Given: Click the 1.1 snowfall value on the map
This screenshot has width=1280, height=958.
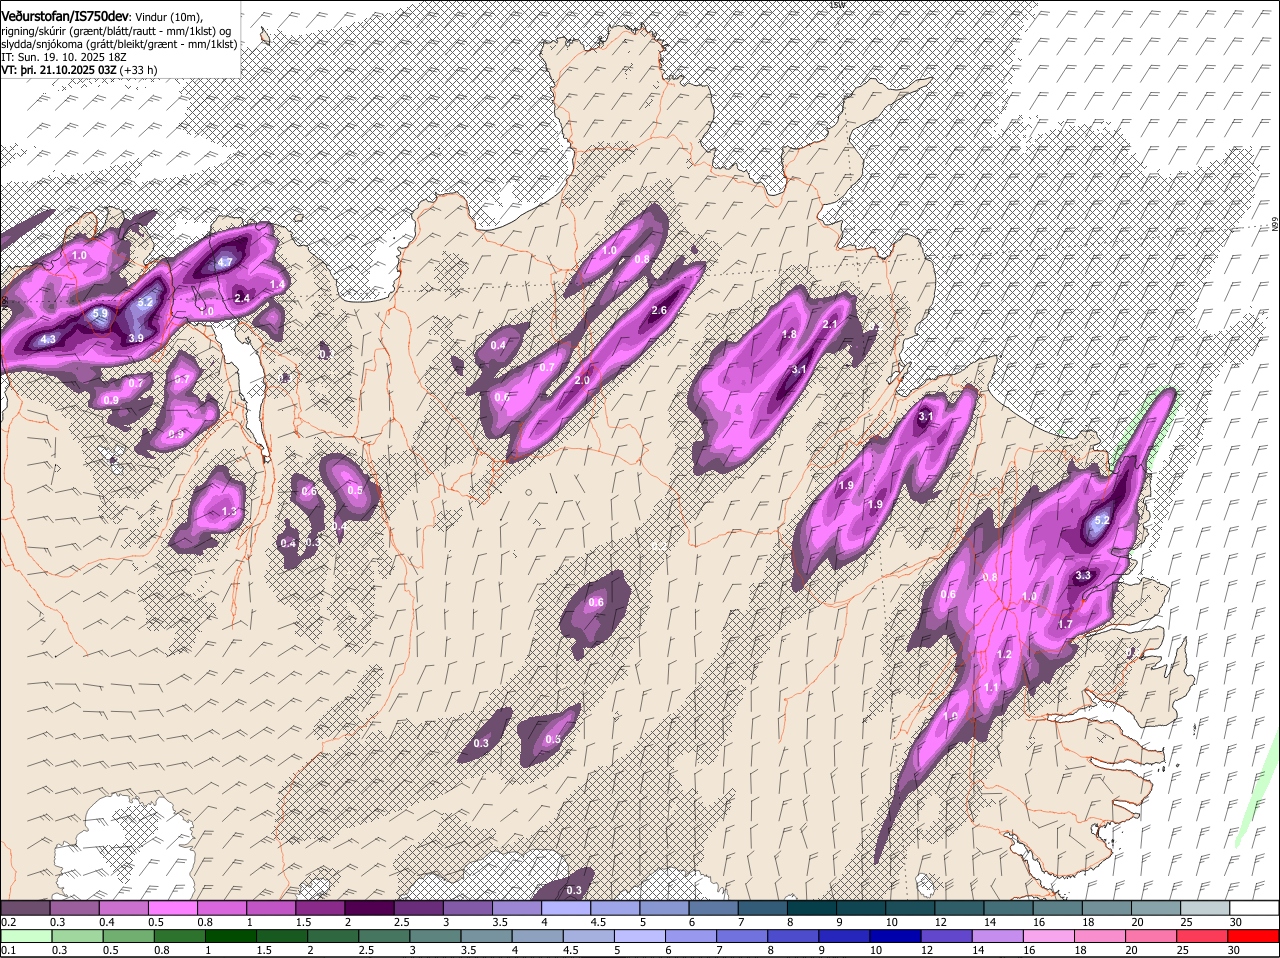Looking at the screenshot, I should (x=991, y=688).
